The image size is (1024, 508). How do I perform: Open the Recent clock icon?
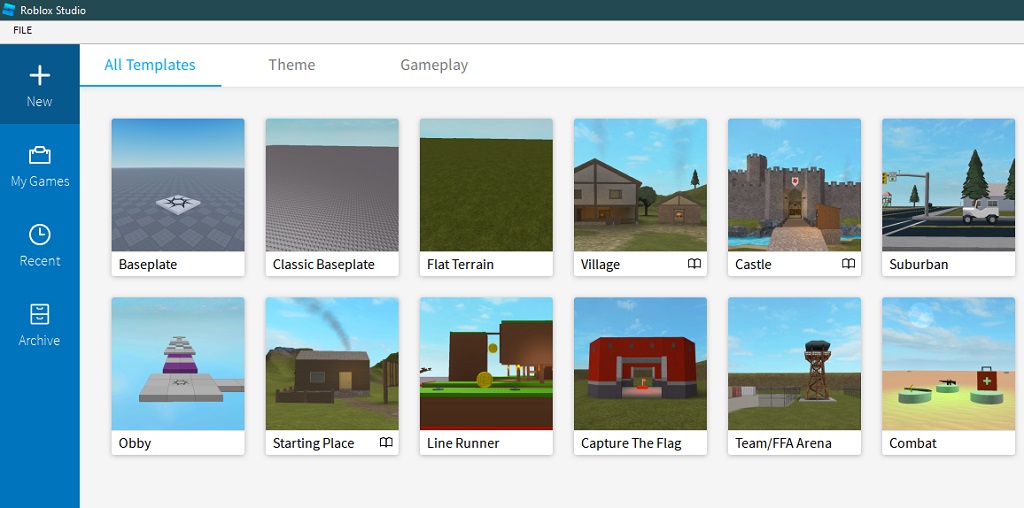coord(40,235)
